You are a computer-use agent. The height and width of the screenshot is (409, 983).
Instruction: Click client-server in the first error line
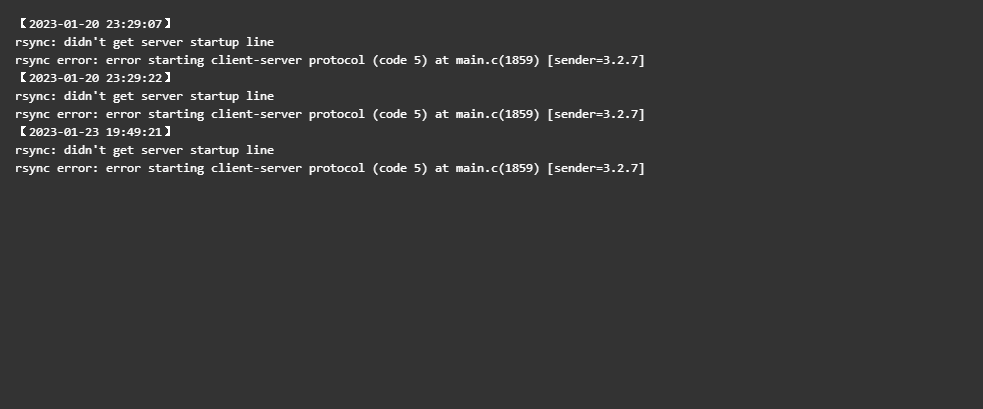click(x=256, y=60)
